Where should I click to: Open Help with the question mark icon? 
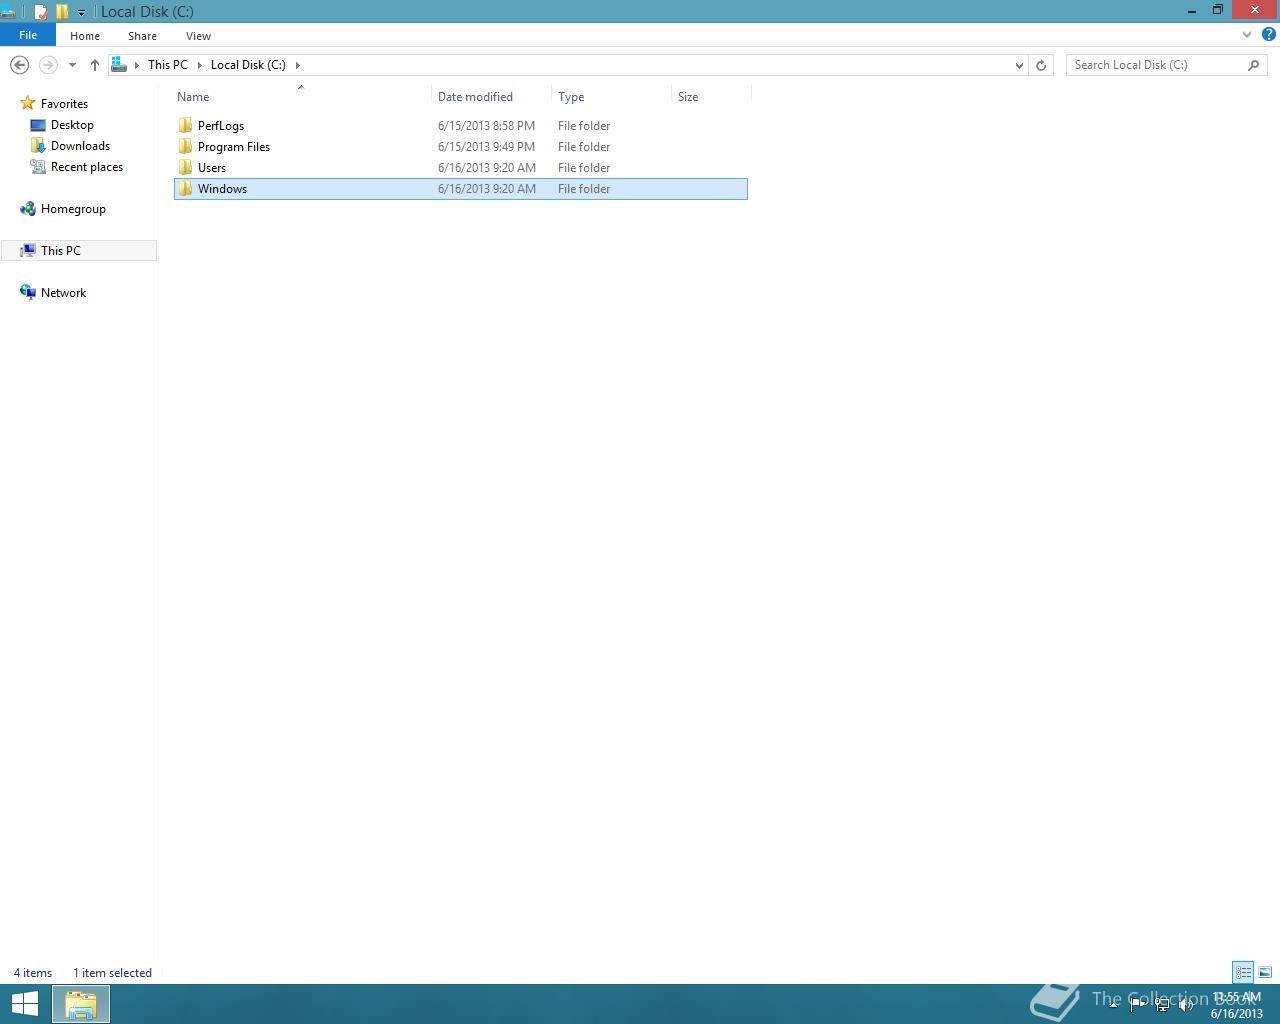click(x=1268, y=35)
